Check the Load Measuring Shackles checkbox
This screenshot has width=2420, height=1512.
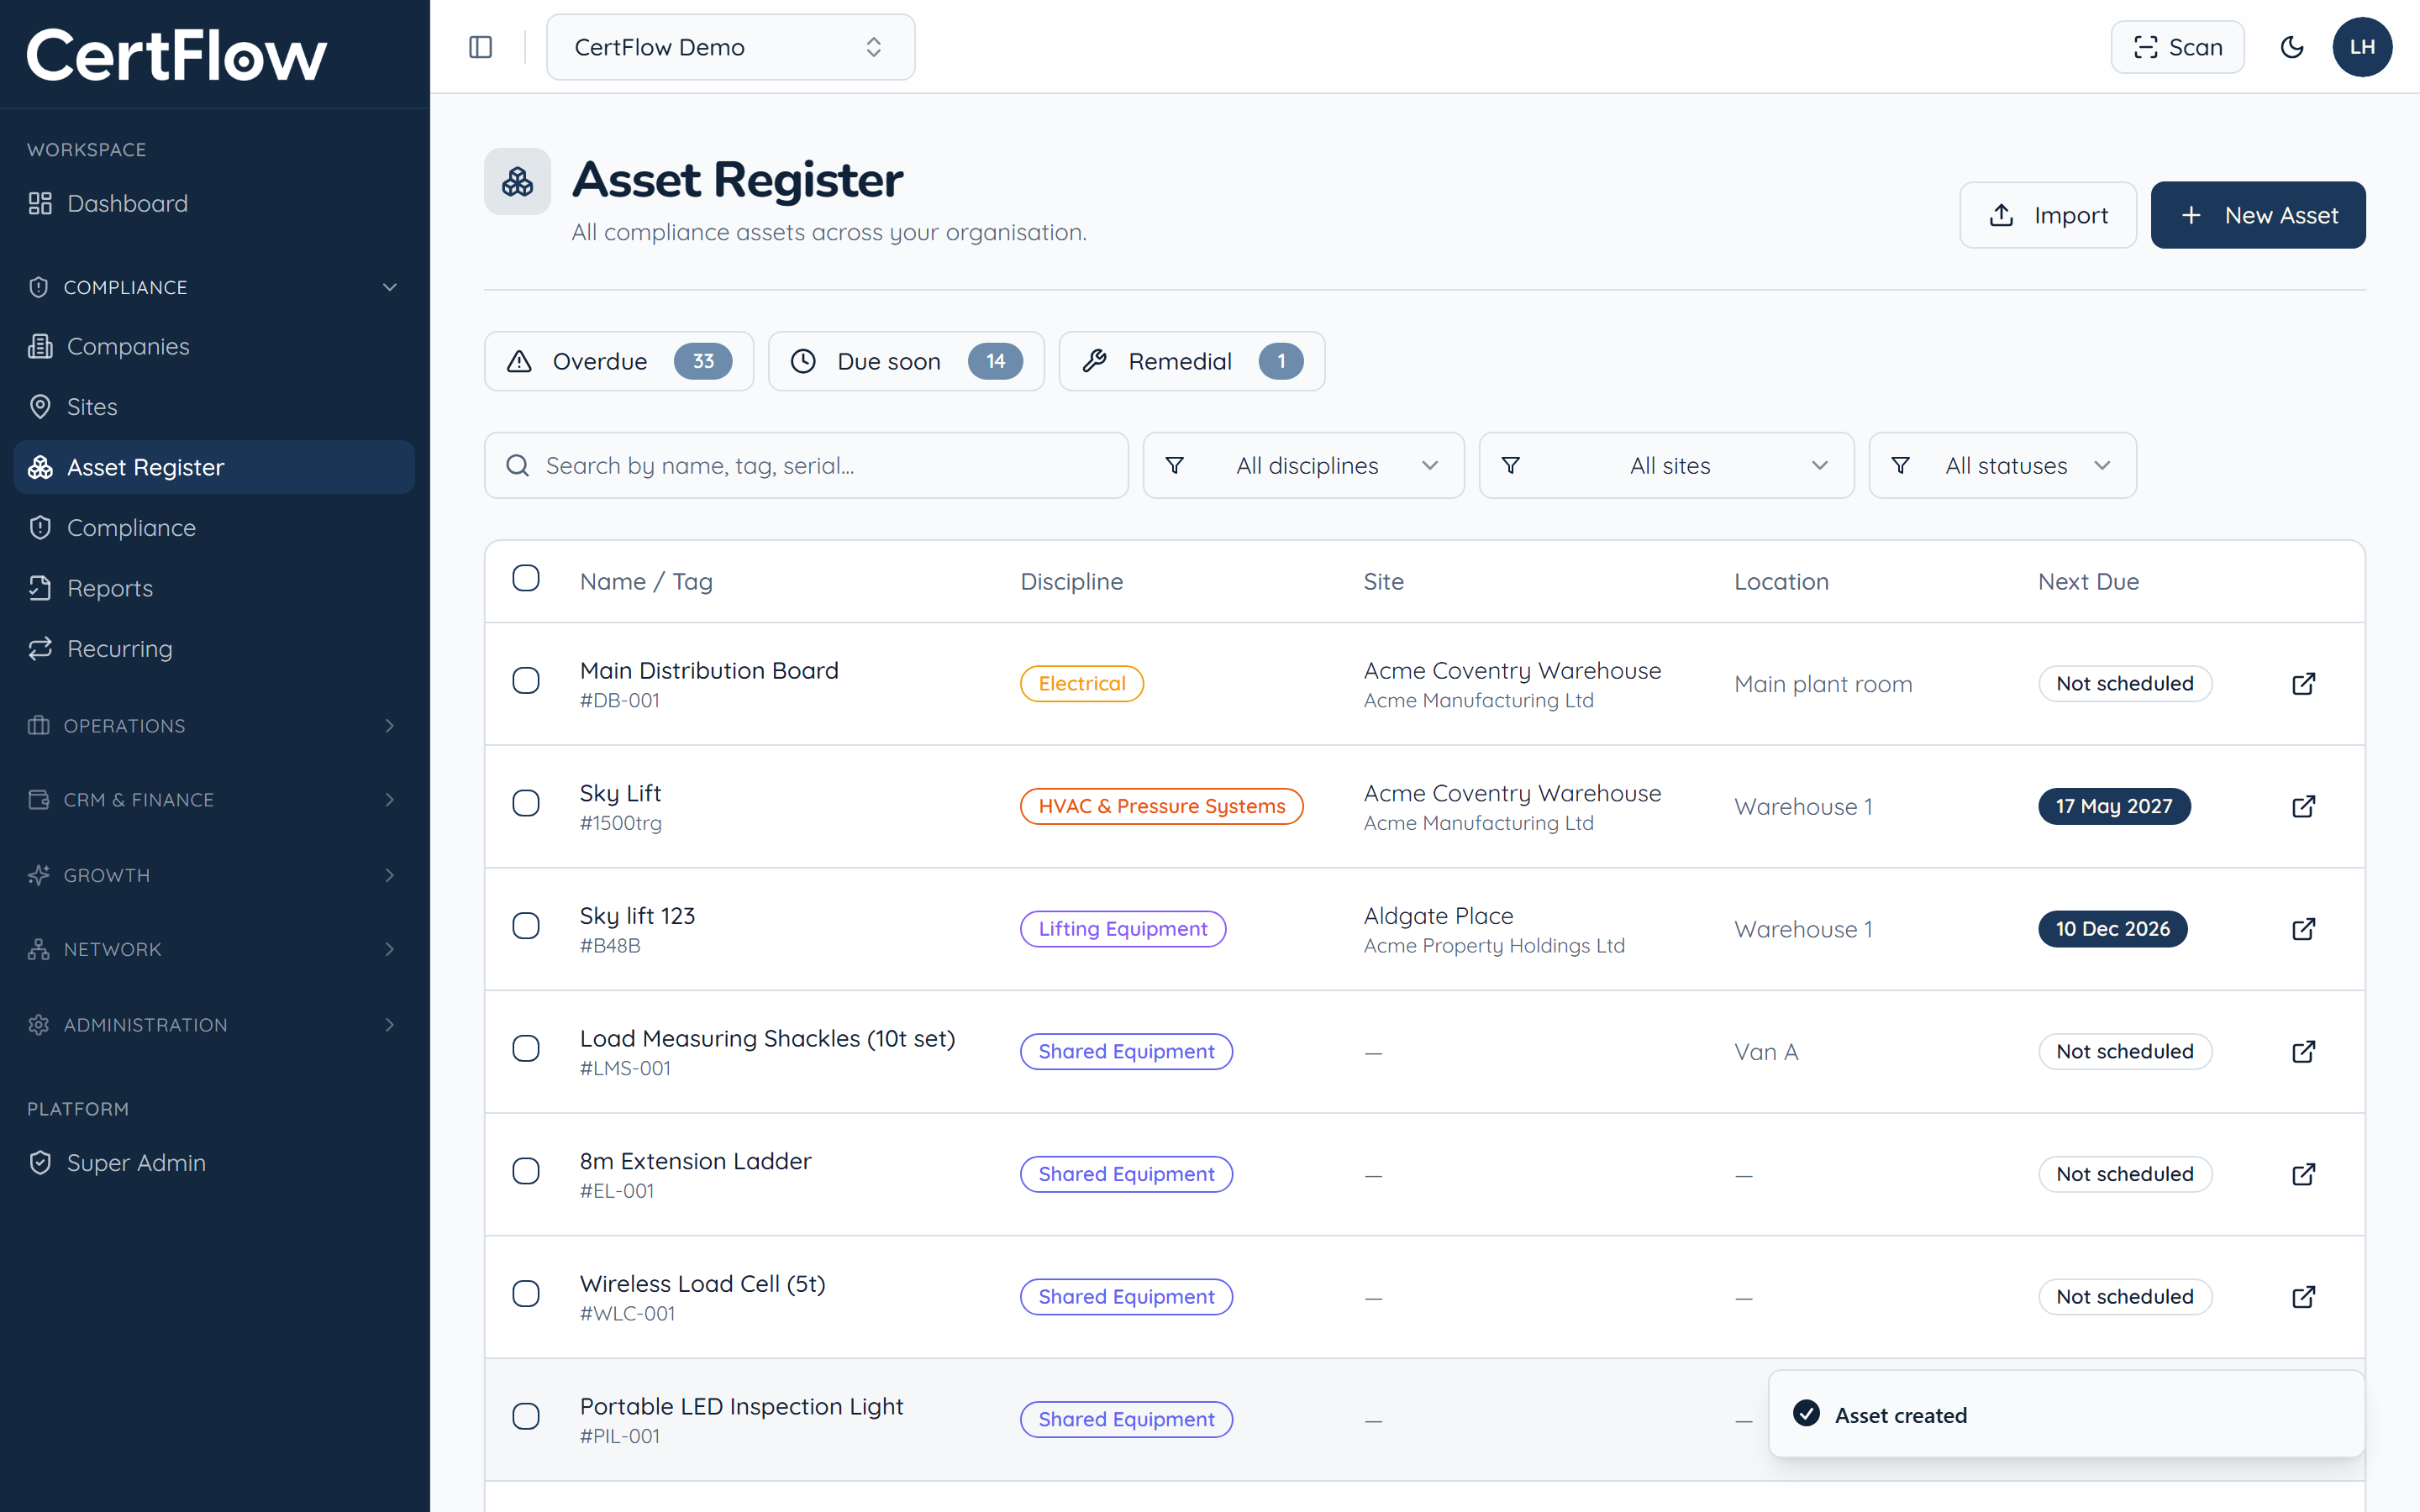tap(526, 1048)
